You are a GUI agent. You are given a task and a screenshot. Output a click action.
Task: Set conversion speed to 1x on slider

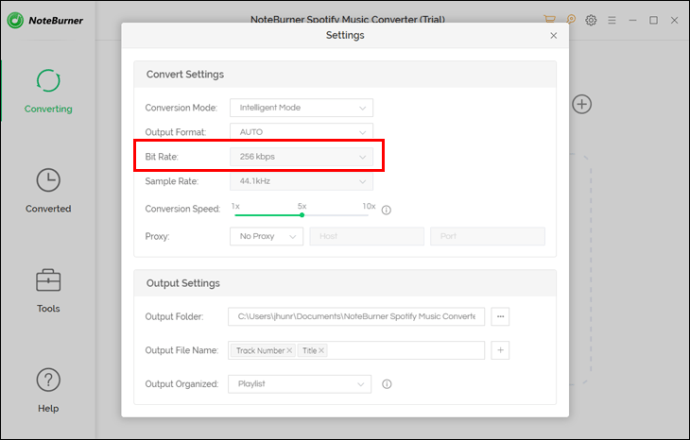[235, 215]
